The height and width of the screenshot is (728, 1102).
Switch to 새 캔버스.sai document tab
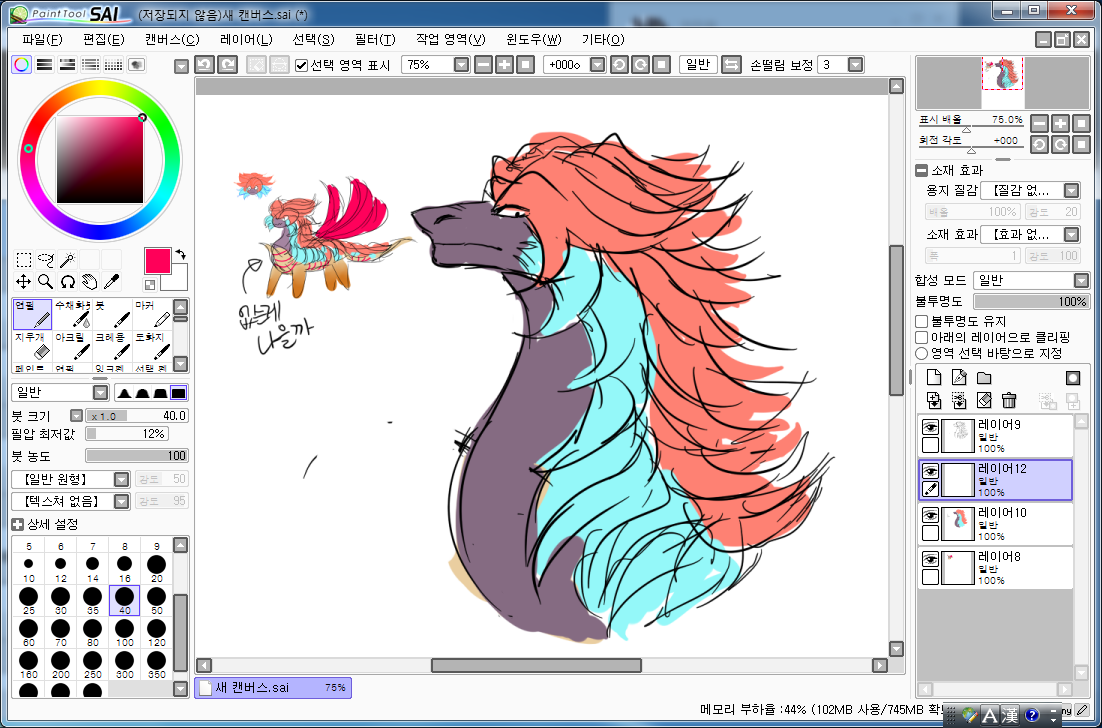coord(273,688)
